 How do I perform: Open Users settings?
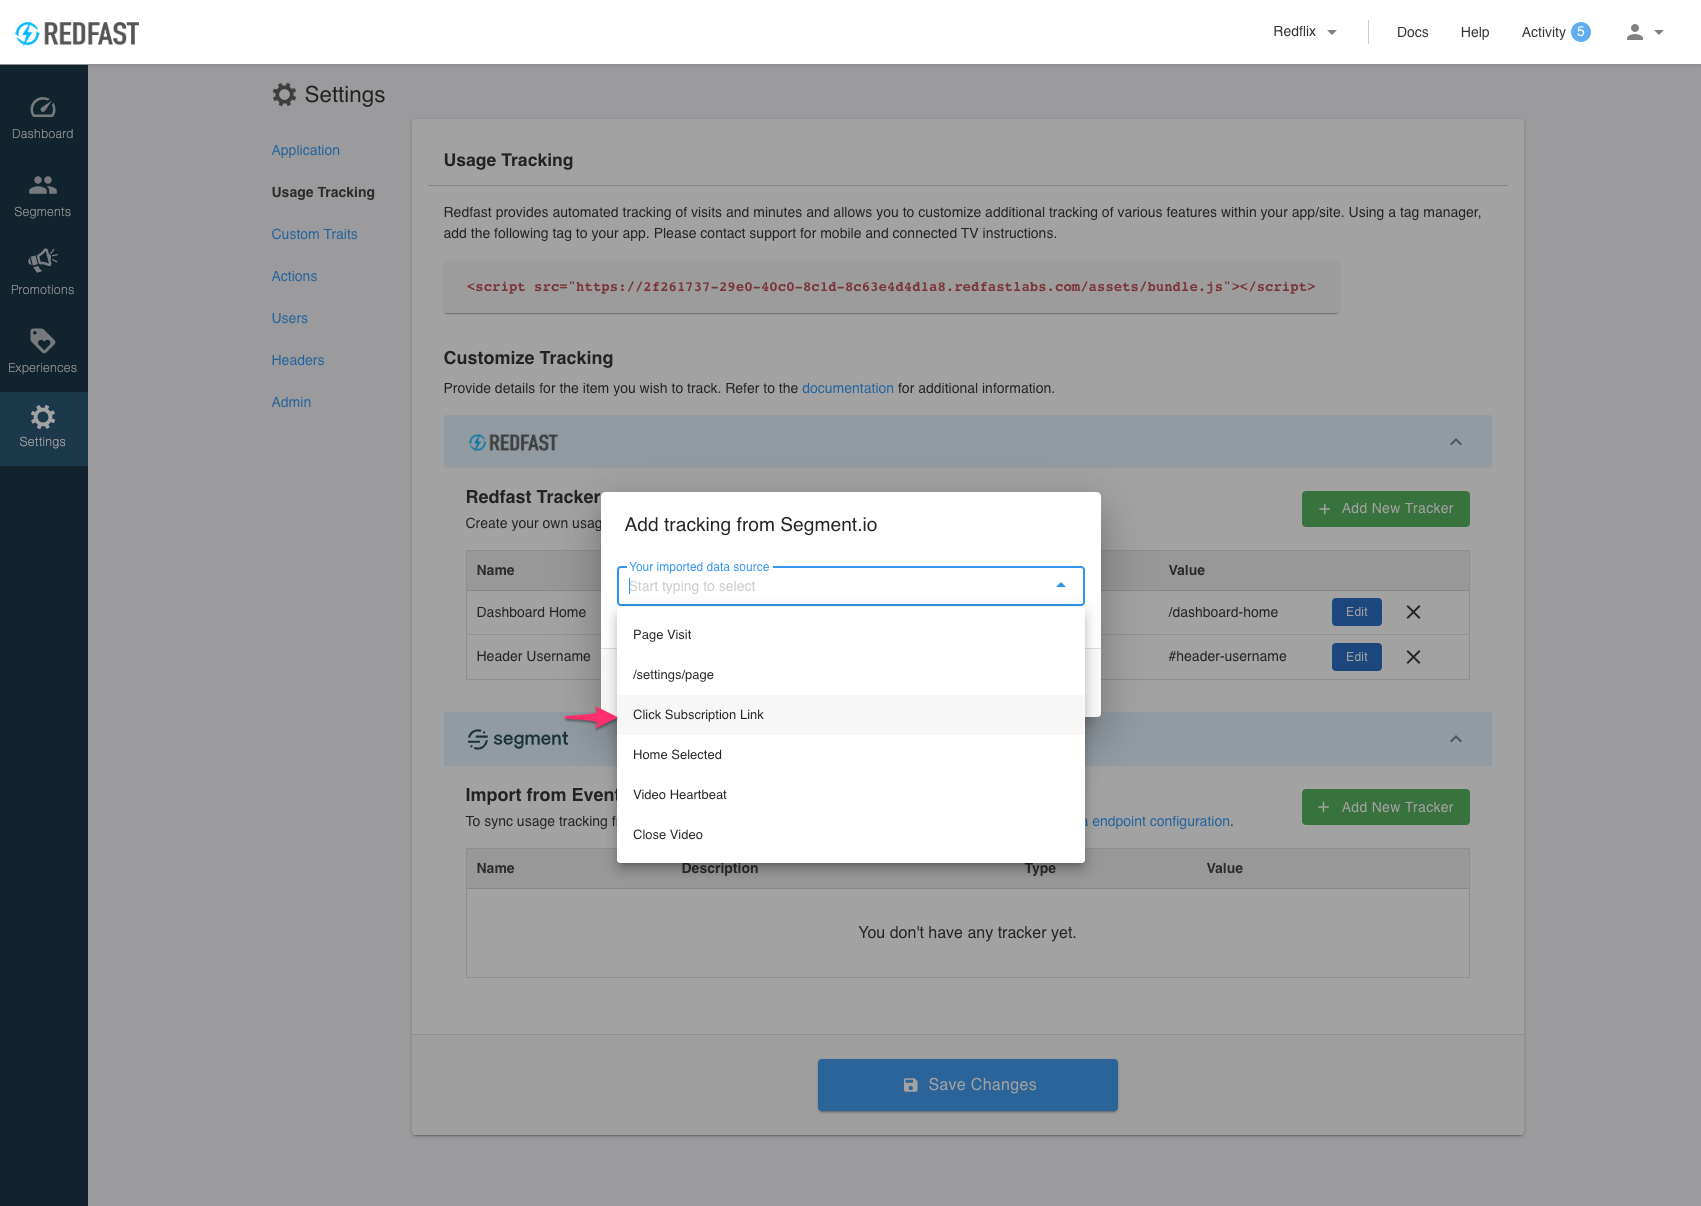click(290, 318)
